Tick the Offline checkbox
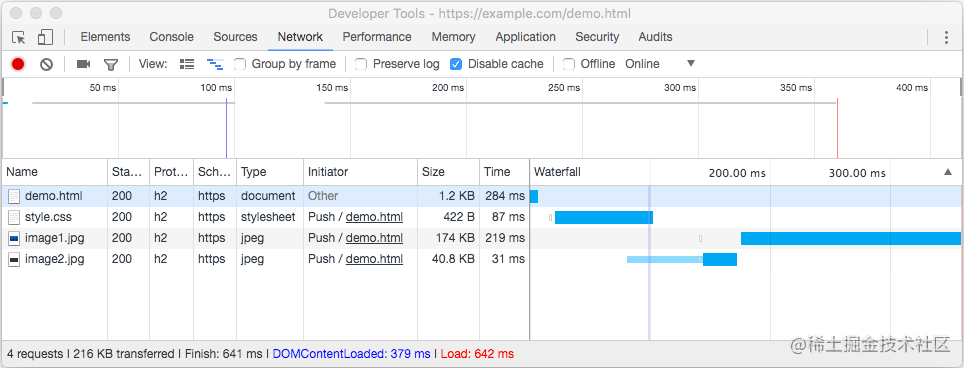Screen dimensions: 964x368 [x=569, y=64]
